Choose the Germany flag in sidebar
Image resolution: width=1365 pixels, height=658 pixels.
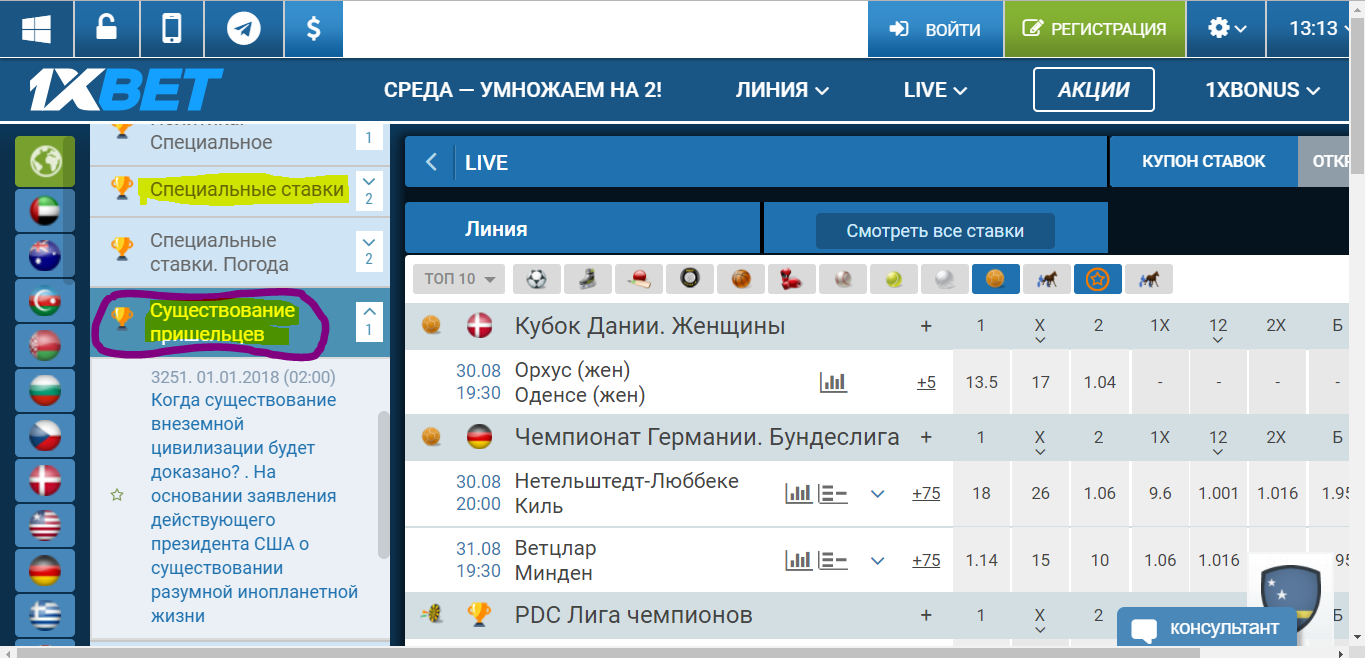tap(45, 570)
